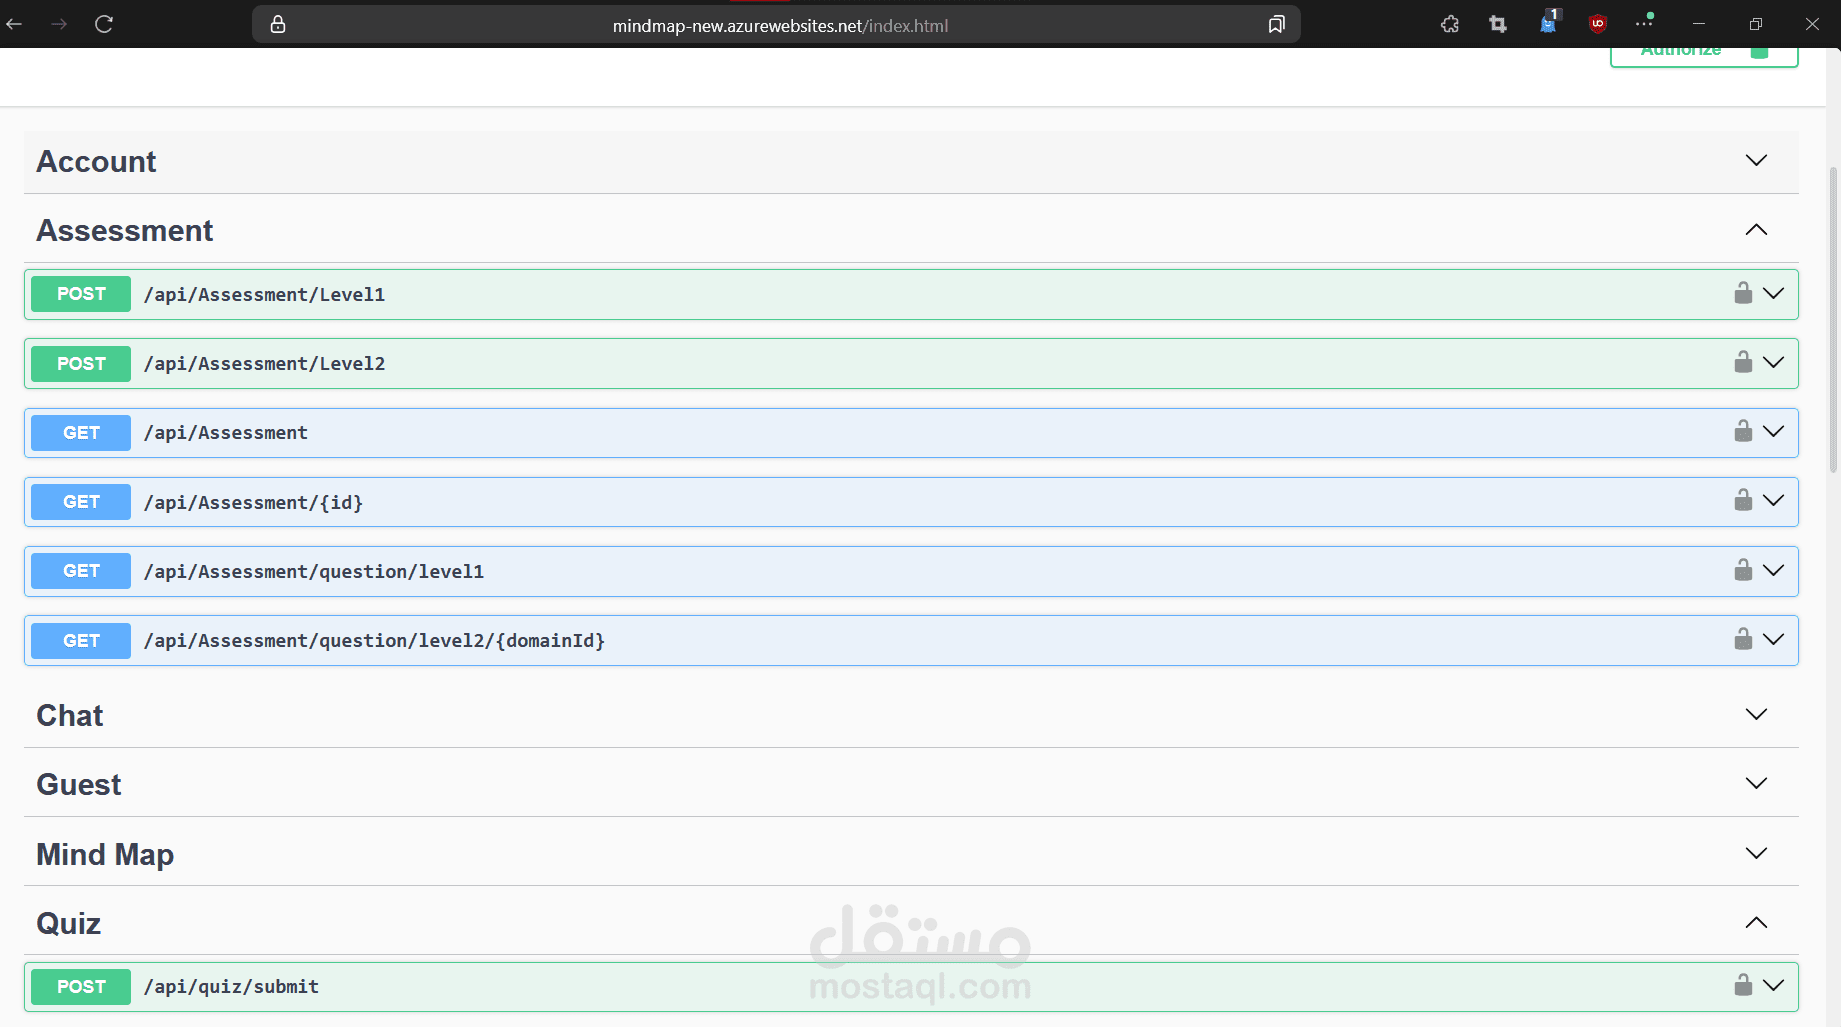The height and width of the screenshot is (1027, 1841).
Task: Expand the Account section chevron
Action: click(1756, 160)
